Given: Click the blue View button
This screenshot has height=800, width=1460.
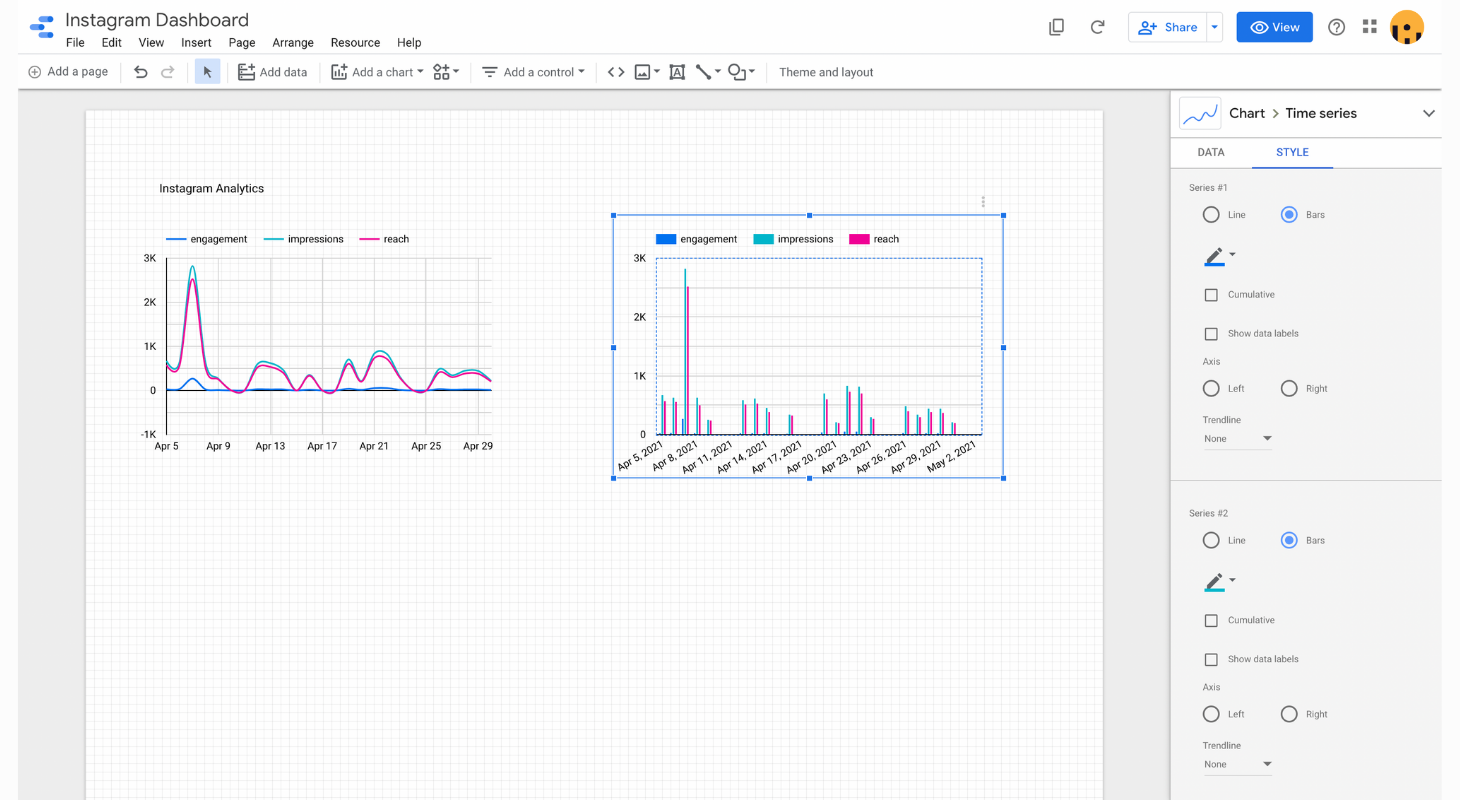Looking at the screenshot, I should click(1274, 27).
